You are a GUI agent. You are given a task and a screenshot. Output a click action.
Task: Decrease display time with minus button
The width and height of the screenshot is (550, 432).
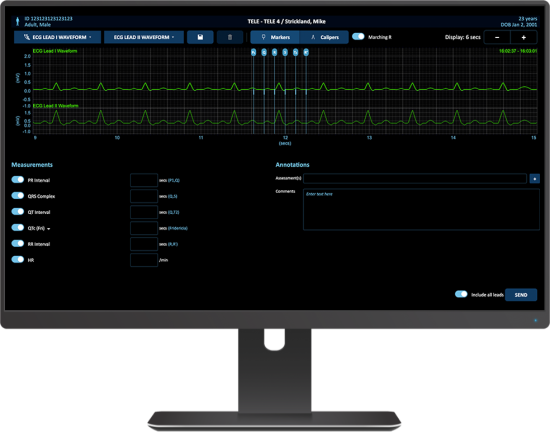(497, 37)
